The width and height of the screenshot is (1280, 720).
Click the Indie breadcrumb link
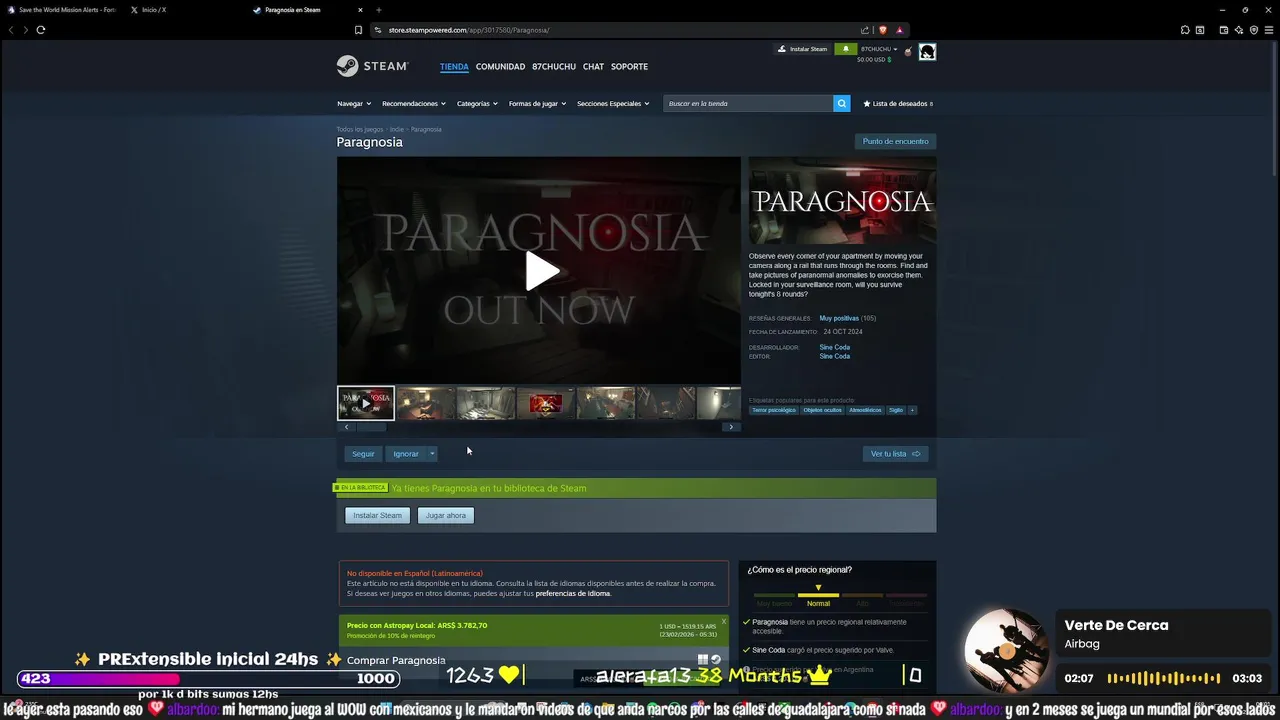(x=397, y=129)
